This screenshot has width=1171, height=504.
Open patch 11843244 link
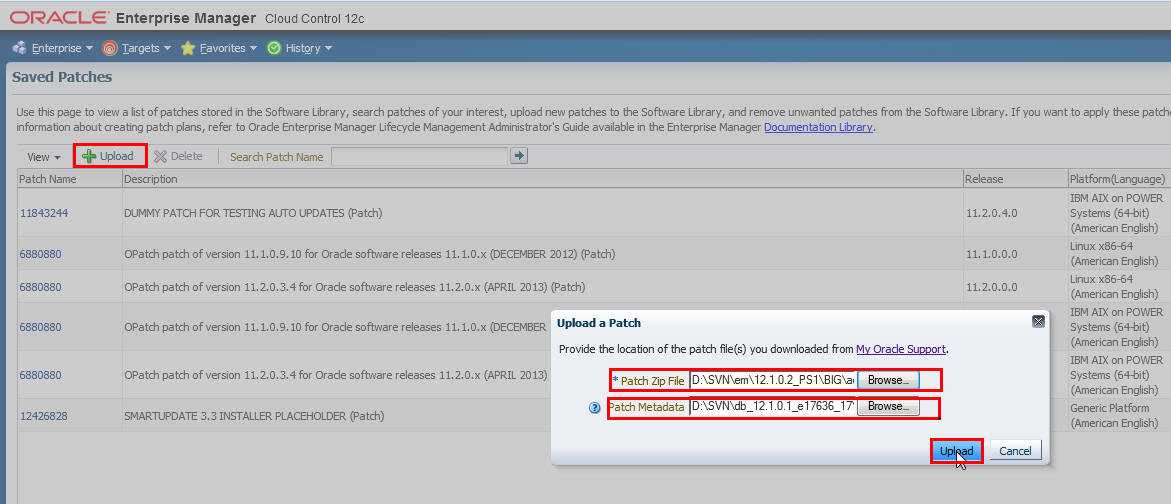coord(43,213)
